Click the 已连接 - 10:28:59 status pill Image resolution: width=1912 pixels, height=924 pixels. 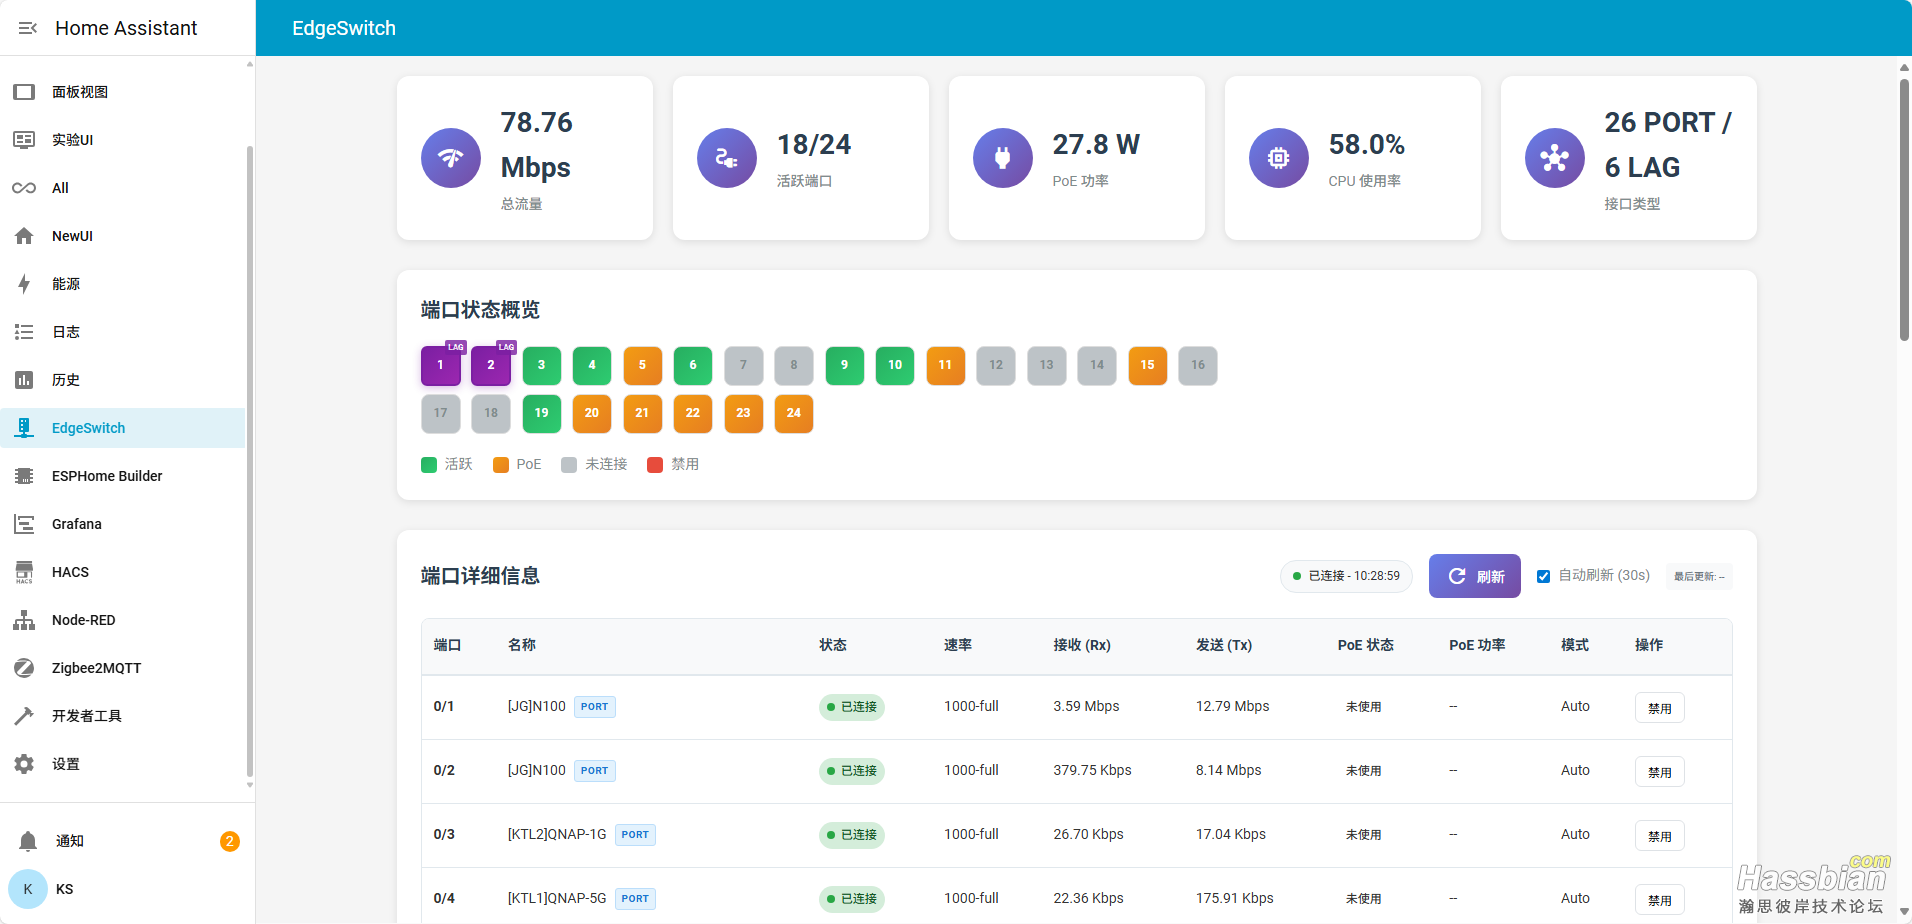click(1346, 576)
